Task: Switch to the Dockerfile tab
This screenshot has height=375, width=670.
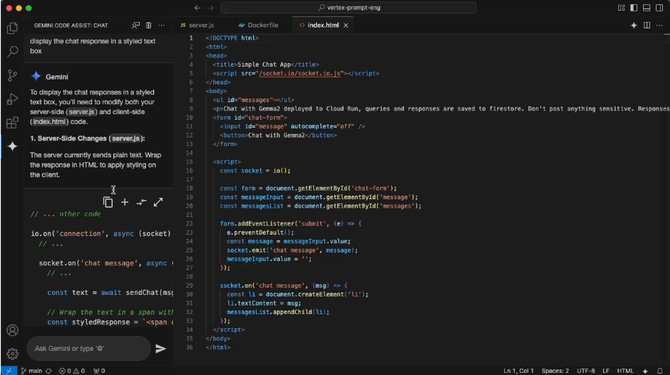Action: point(259,25)
